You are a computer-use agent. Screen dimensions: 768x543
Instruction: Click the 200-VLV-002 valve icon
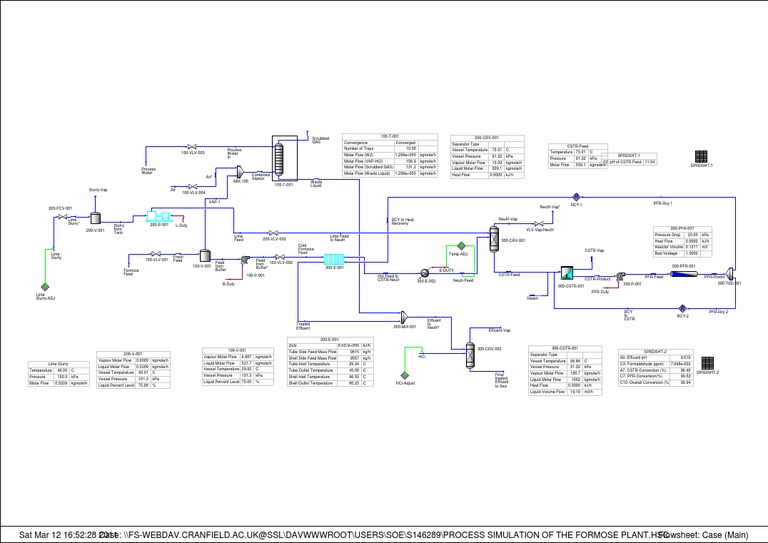click(273, 233)
